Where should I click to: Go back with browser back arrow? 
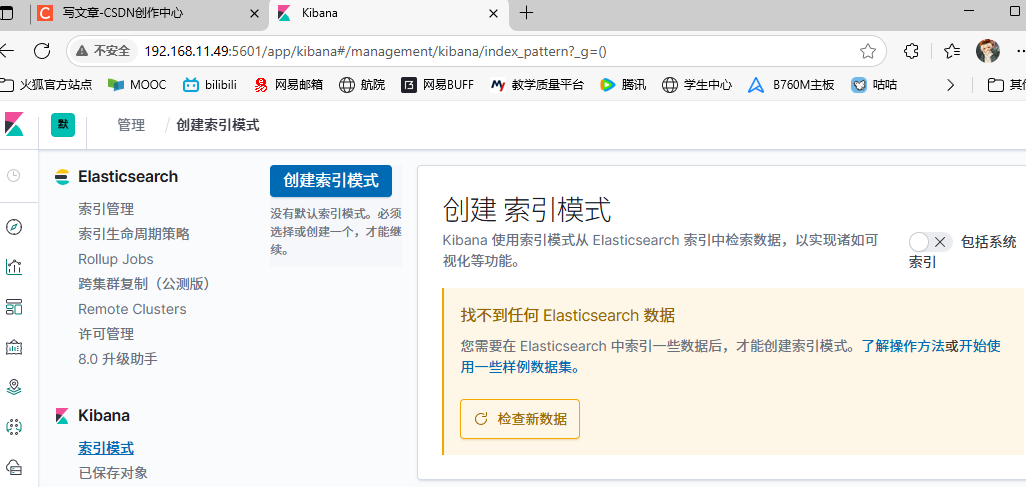(7, 50)
